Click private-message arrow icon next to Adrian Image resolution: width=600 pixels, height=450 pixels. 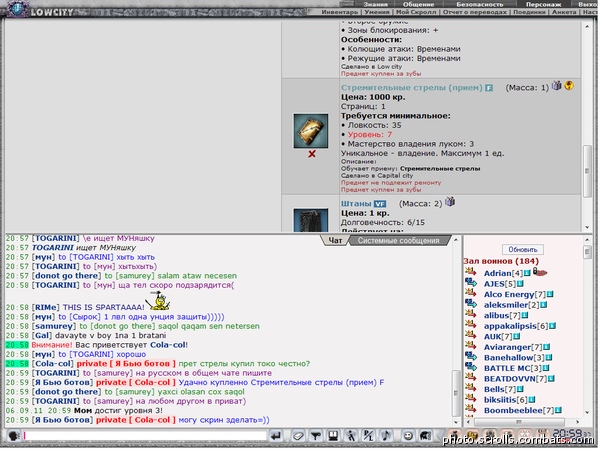point(471,272)
